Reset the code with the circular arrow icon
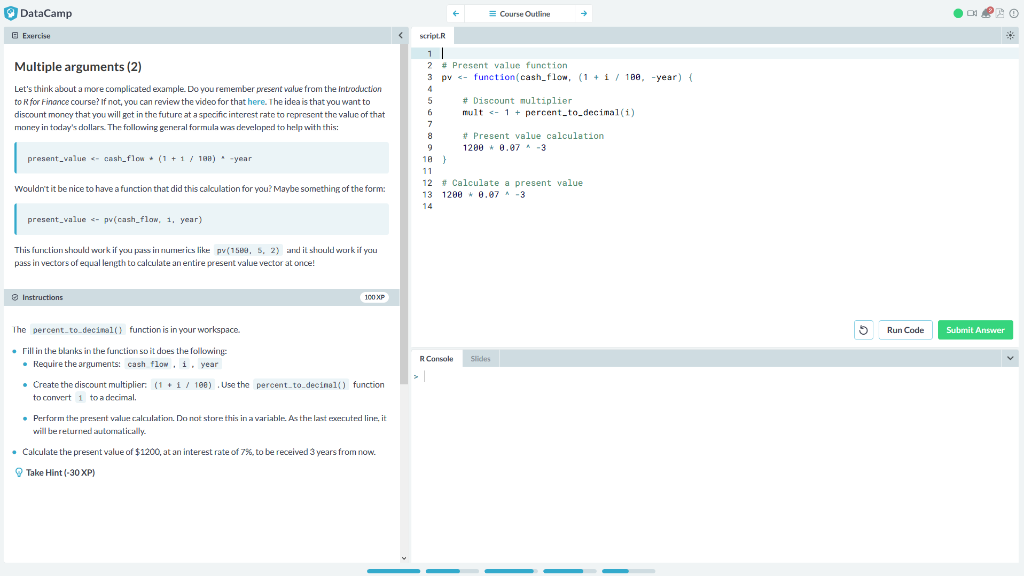 (862, 329)
